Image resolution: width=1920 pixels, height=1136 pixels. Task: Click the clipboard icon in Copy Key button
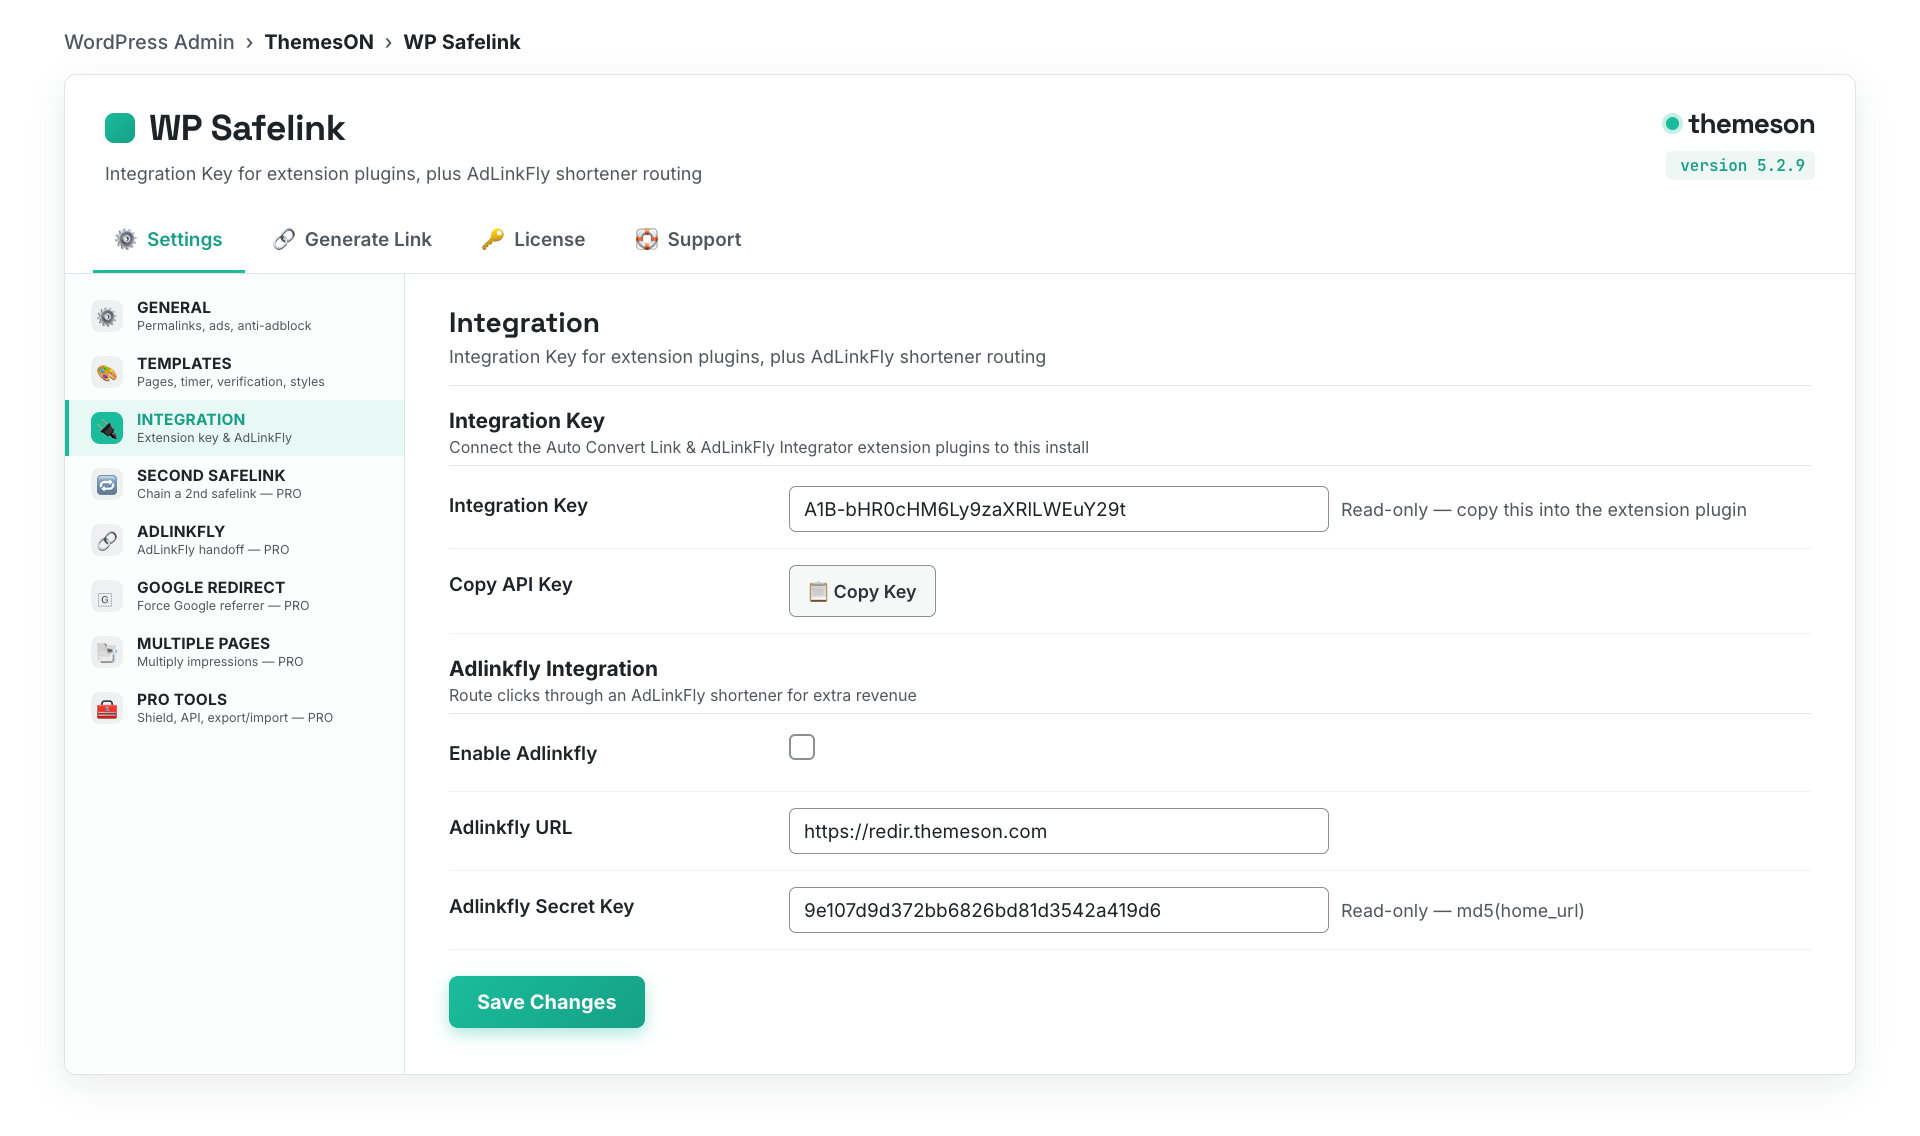coord(818,591)
